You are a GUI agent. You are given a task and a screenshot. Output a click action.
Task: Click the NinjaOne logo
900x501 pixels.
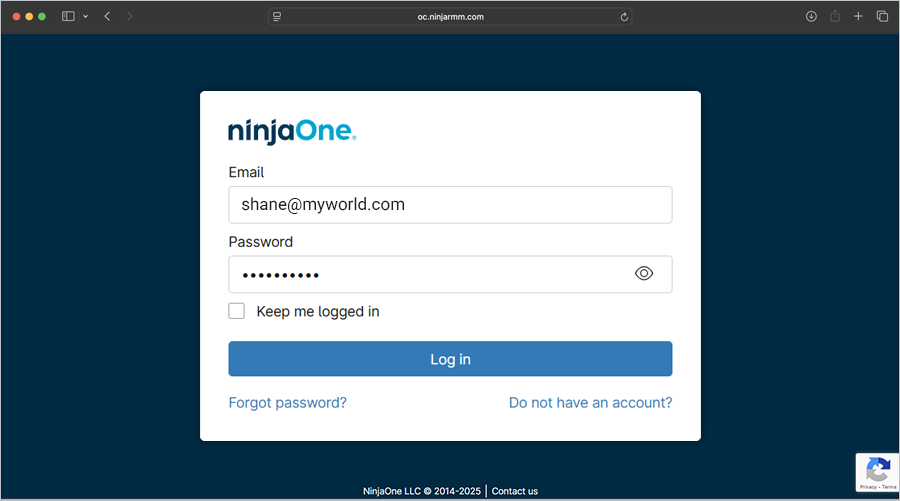pyautogui.click(x=292, y=131)
